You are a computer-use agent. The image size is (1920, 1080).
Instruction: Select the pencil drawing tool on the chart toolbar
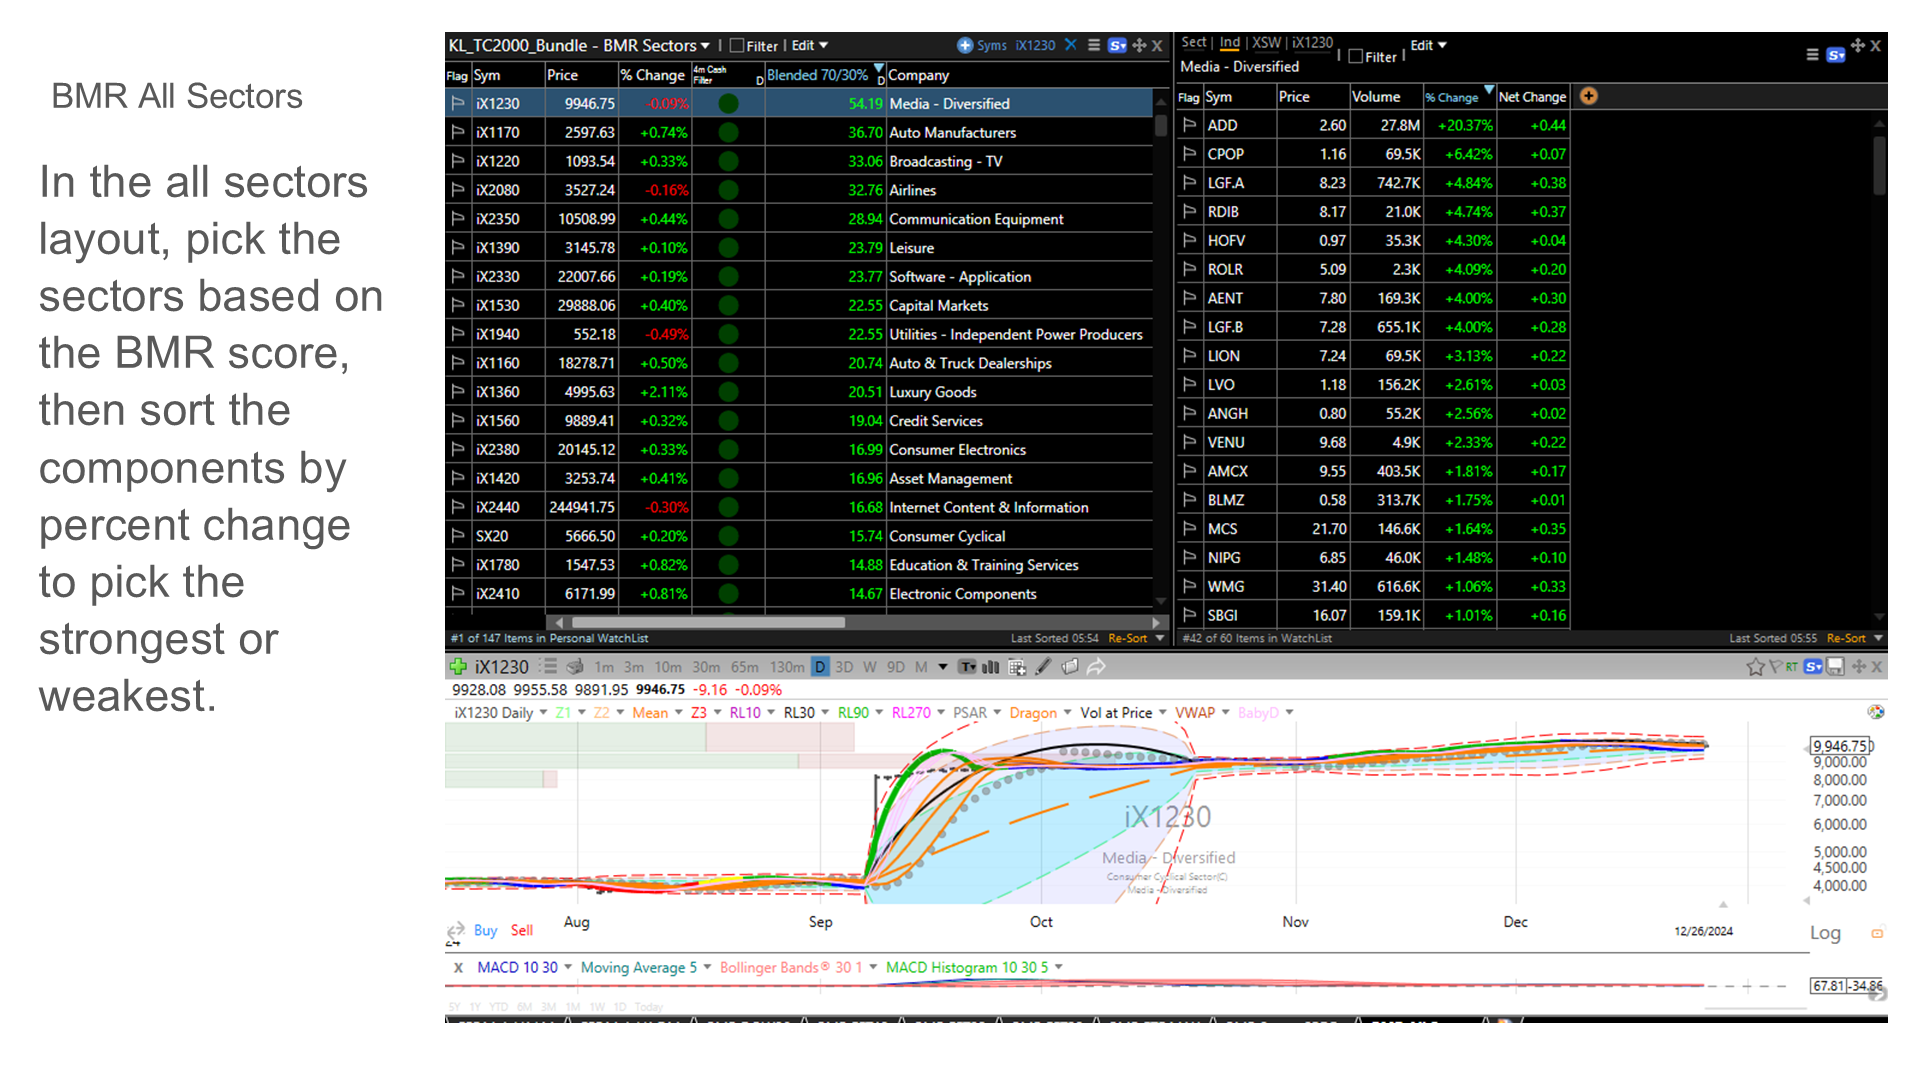coord(1043,667)
